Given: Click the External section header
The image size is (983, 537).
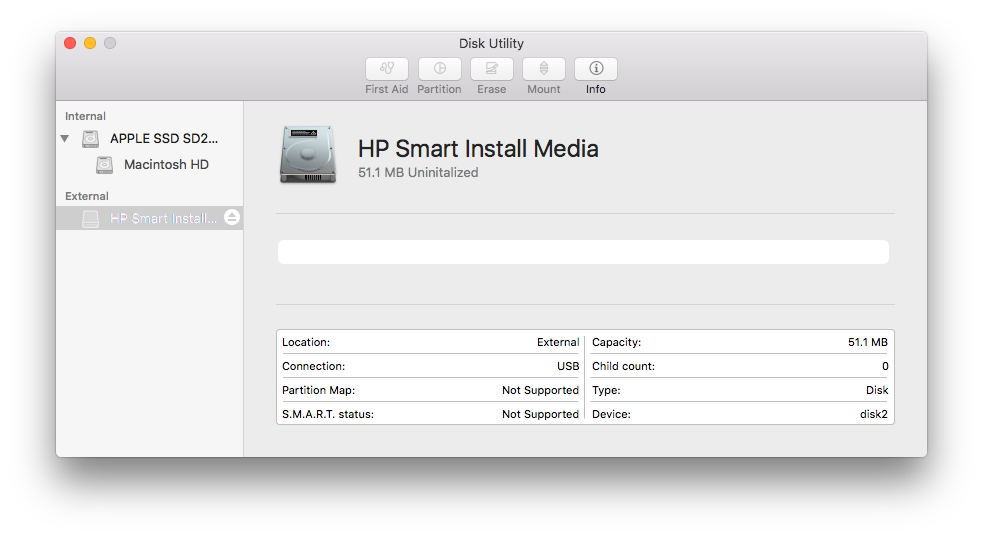Looking at the screenshot, I should [x=87, y=196].
